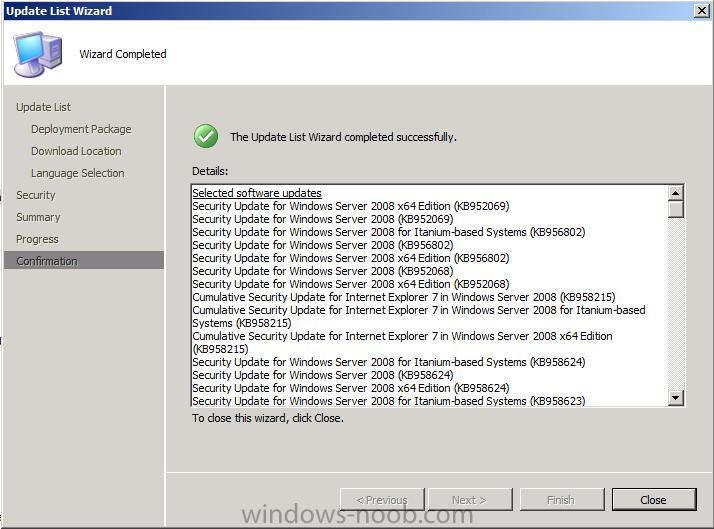
Task: Select the Download Location step
Action: coord(76,151)
